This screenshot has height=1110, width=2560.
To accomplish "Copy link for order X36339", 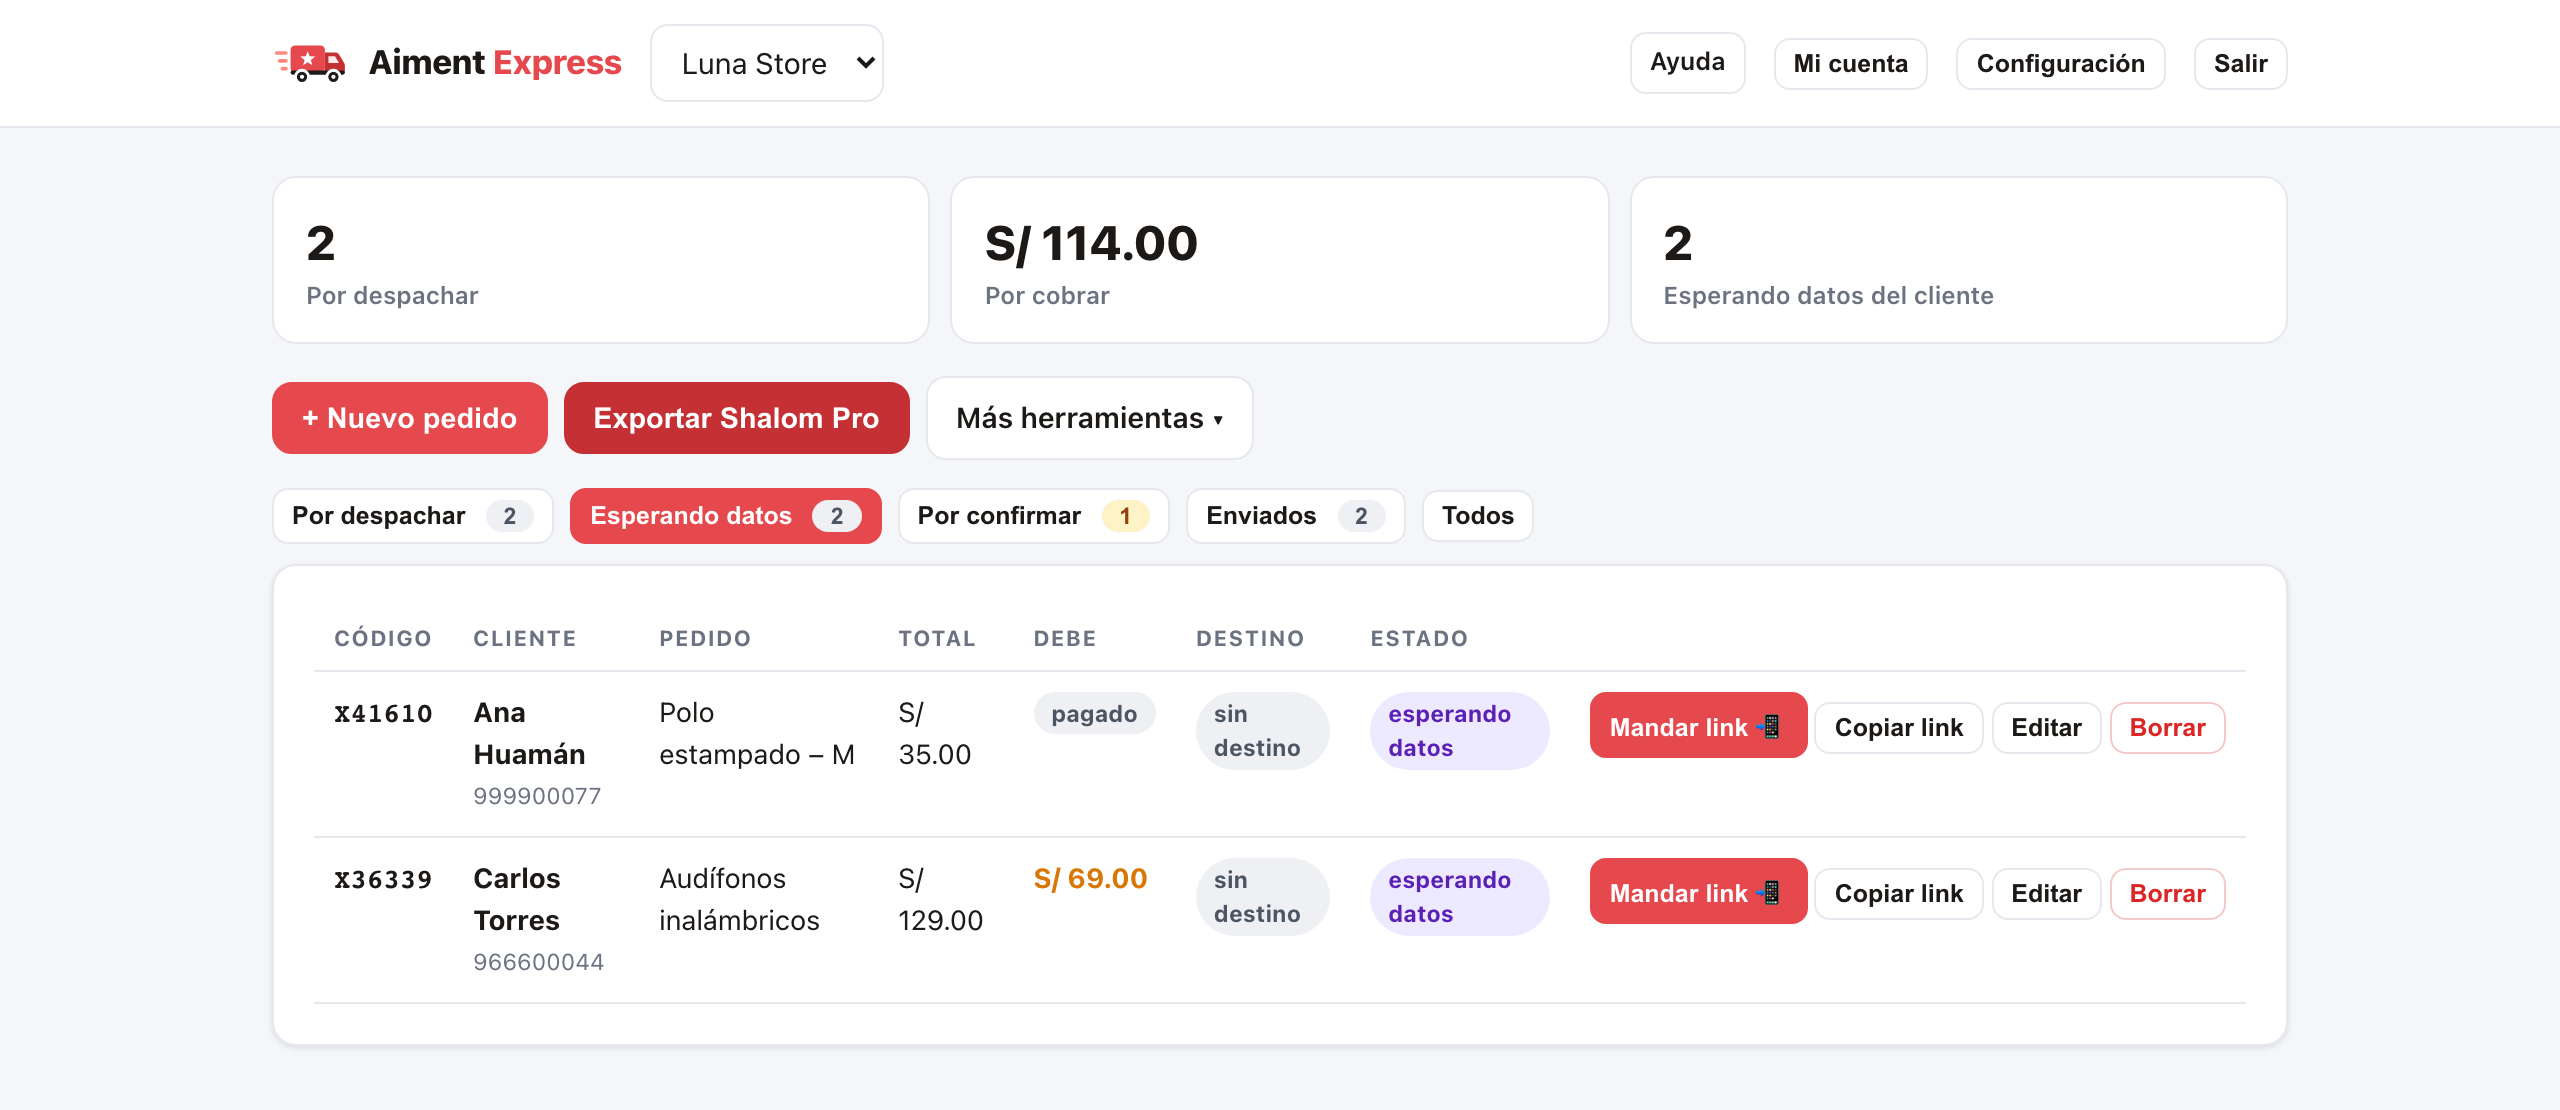I will (x=1898, y=894).
